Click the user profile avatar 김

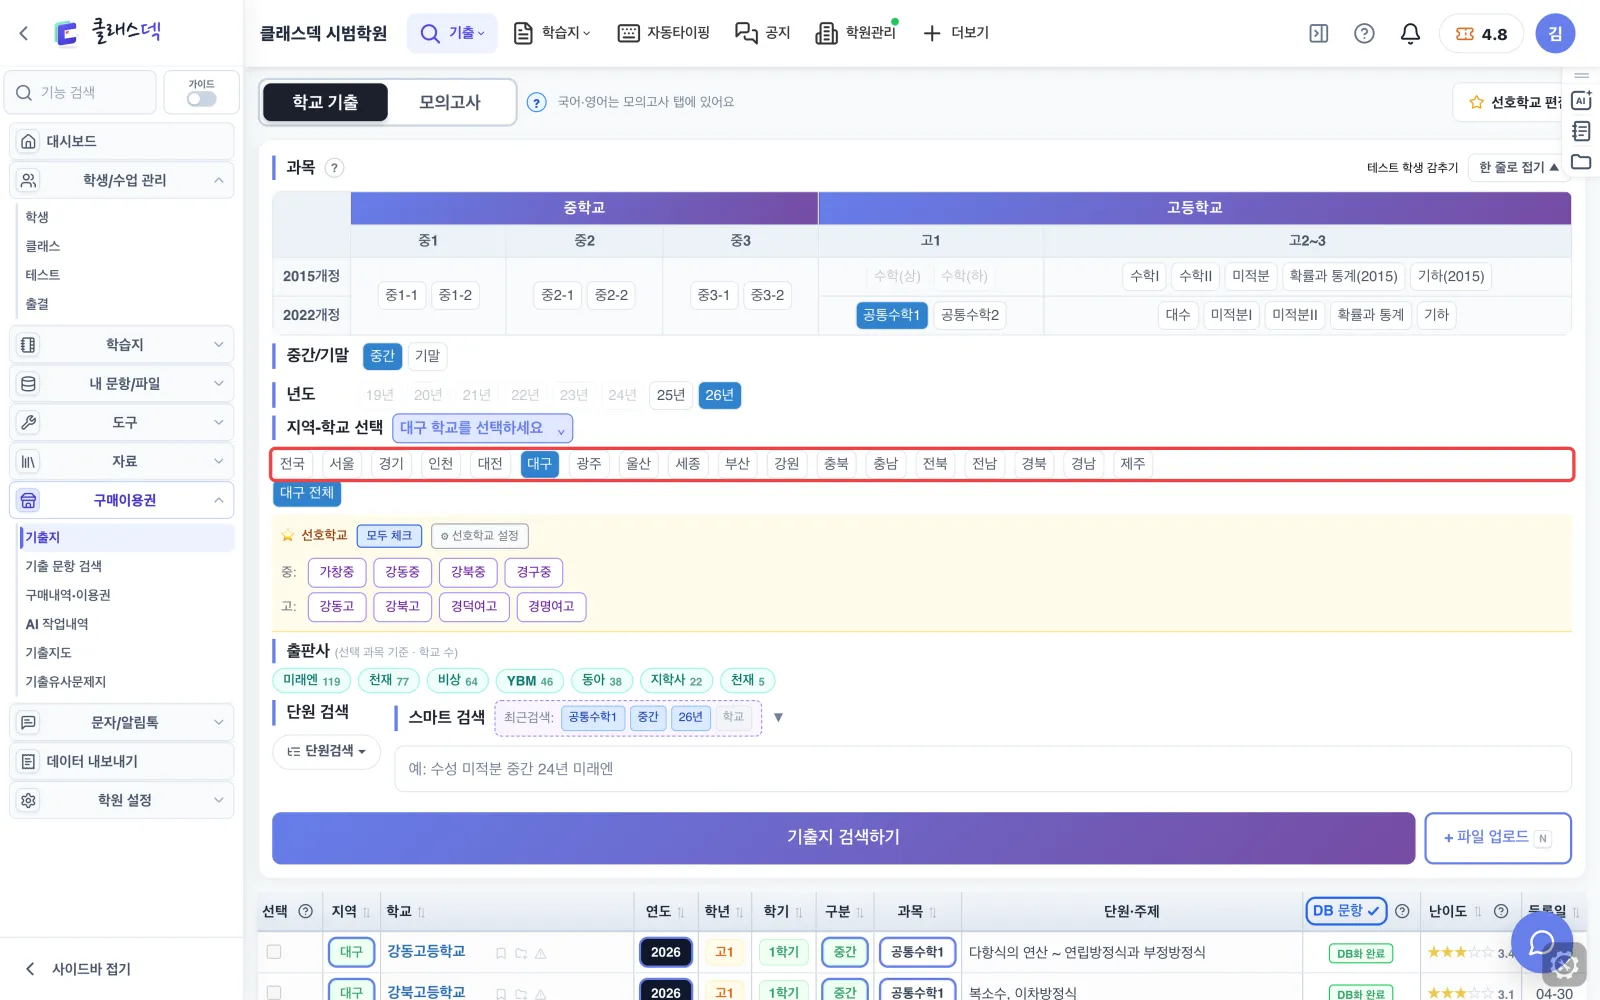tap(1555, 34)
